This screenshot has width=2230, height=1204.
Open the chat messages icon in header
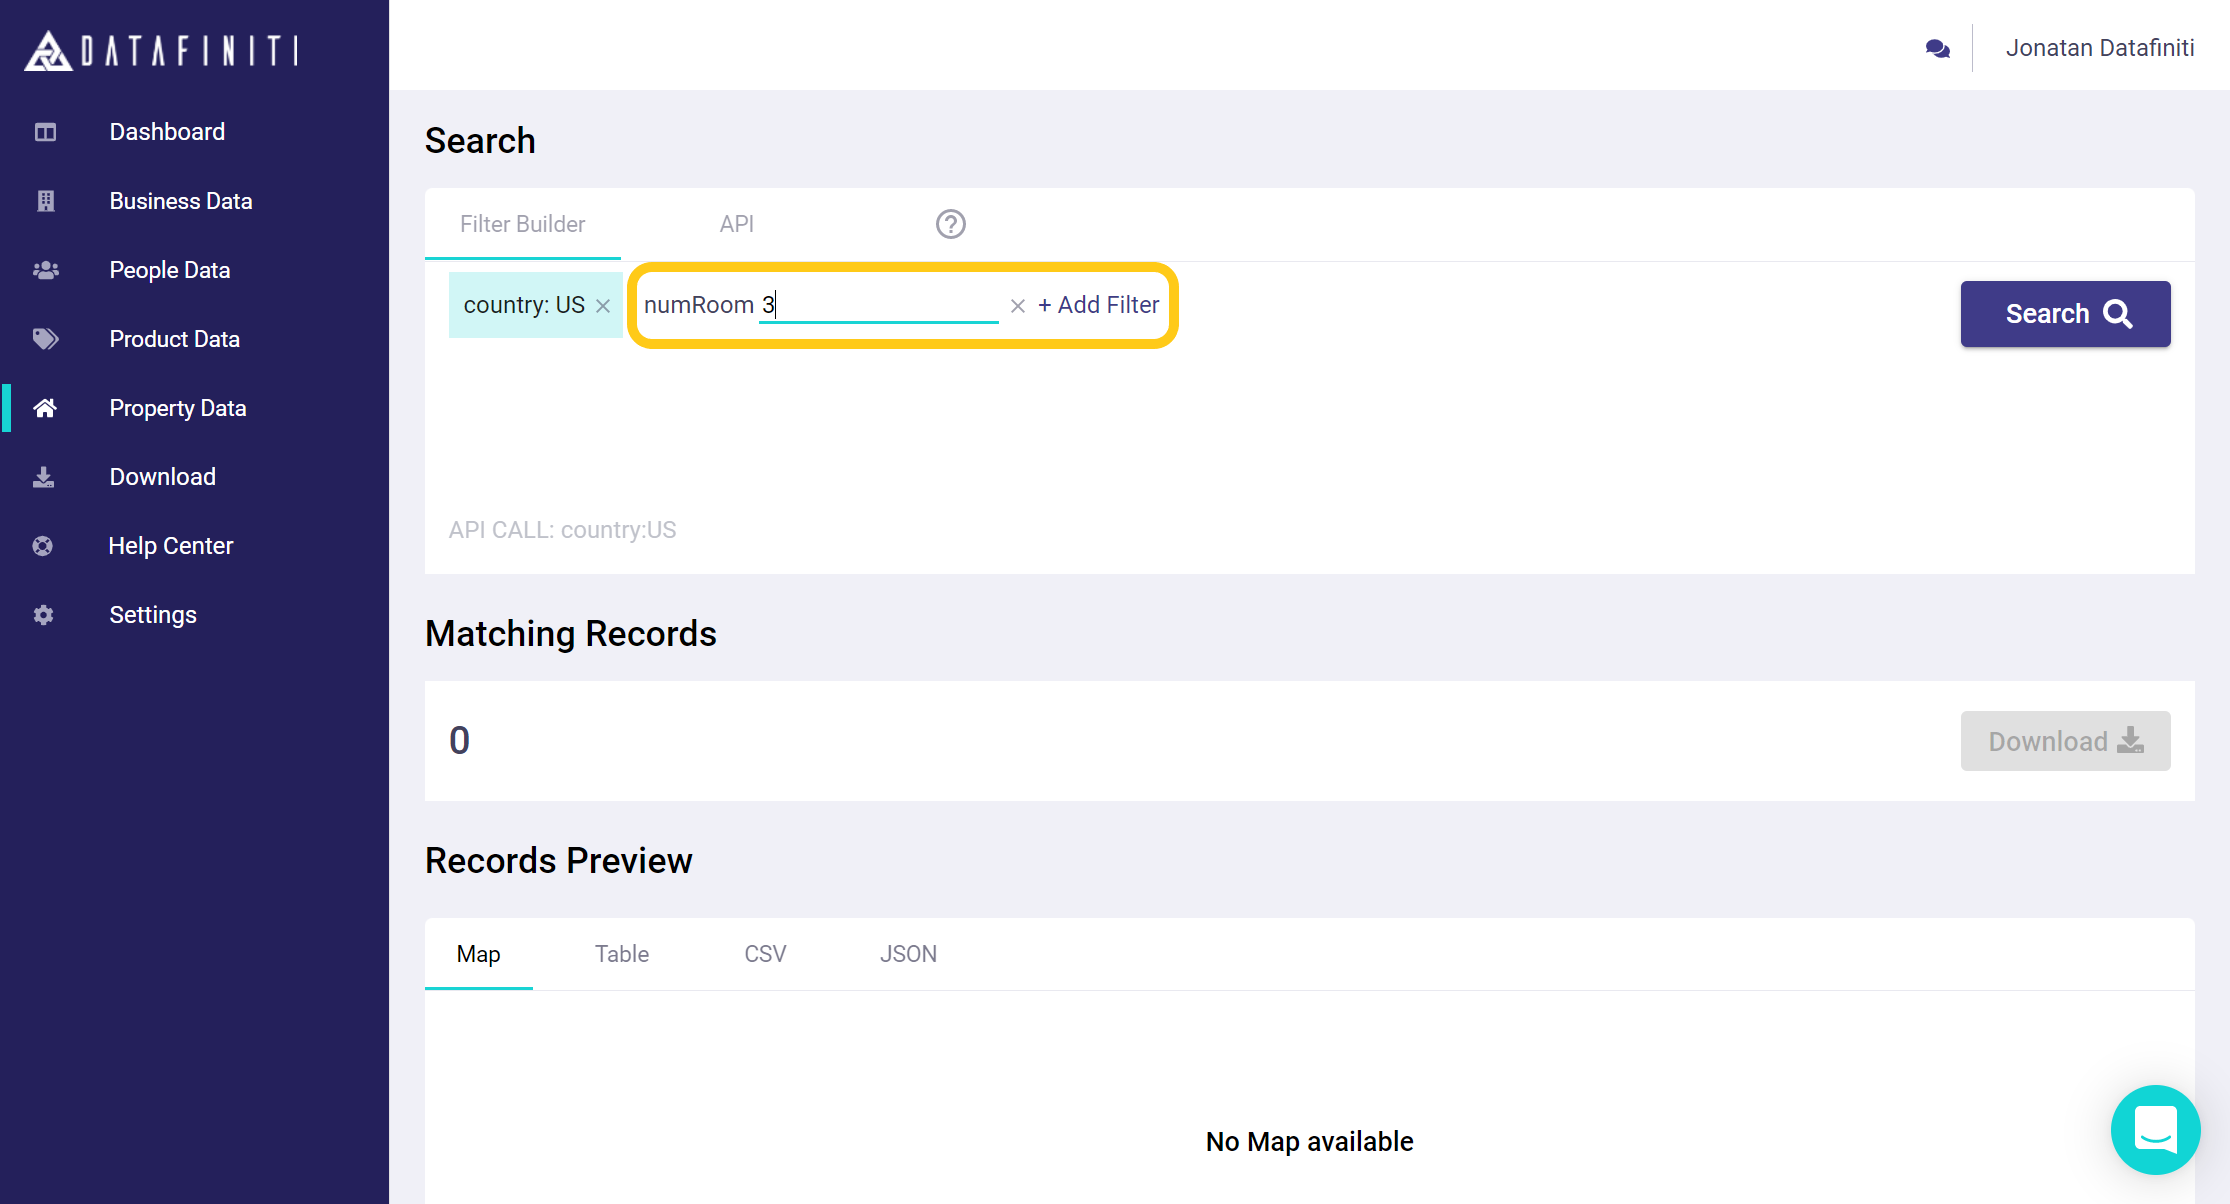click(x=1937, y=48)
